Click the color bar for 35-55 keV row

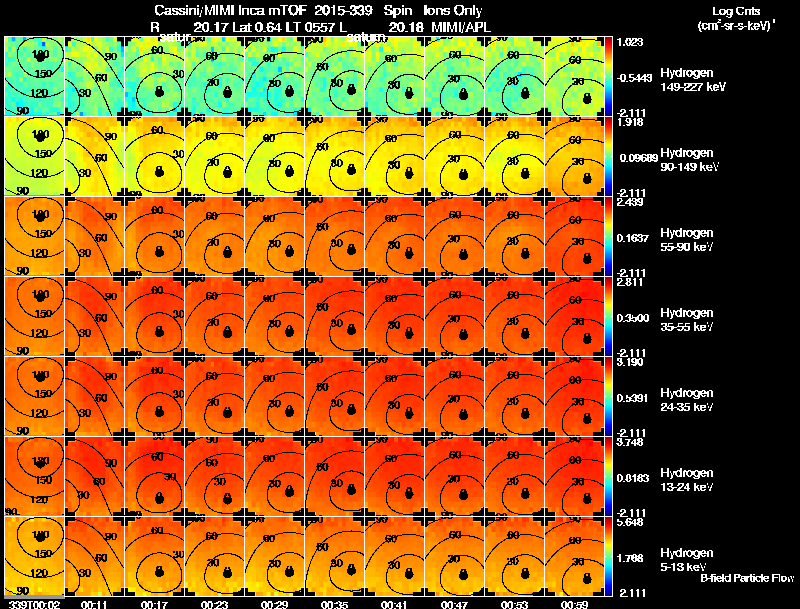point(608,316)
